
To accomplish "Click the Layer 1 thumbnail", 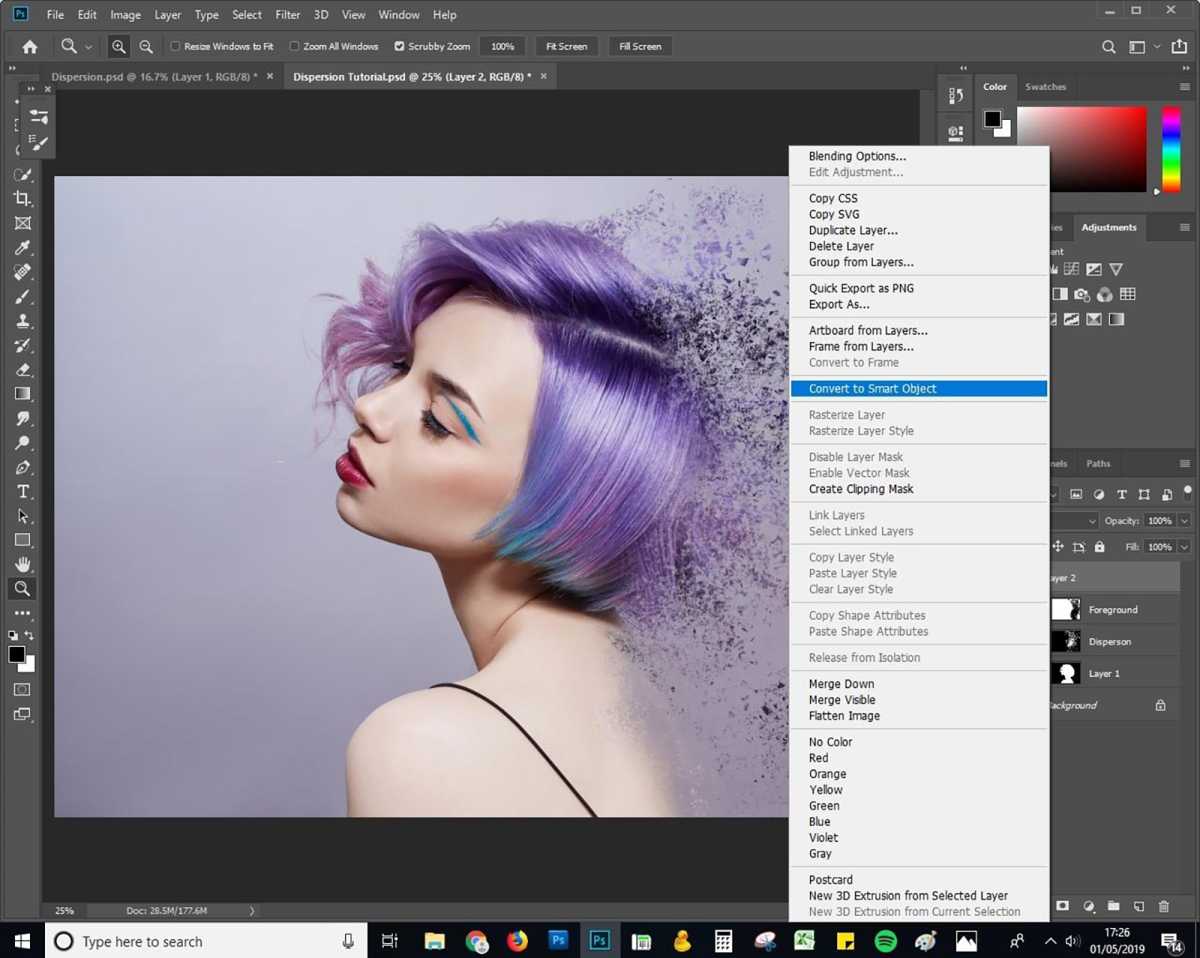I will click(1066, 673).
